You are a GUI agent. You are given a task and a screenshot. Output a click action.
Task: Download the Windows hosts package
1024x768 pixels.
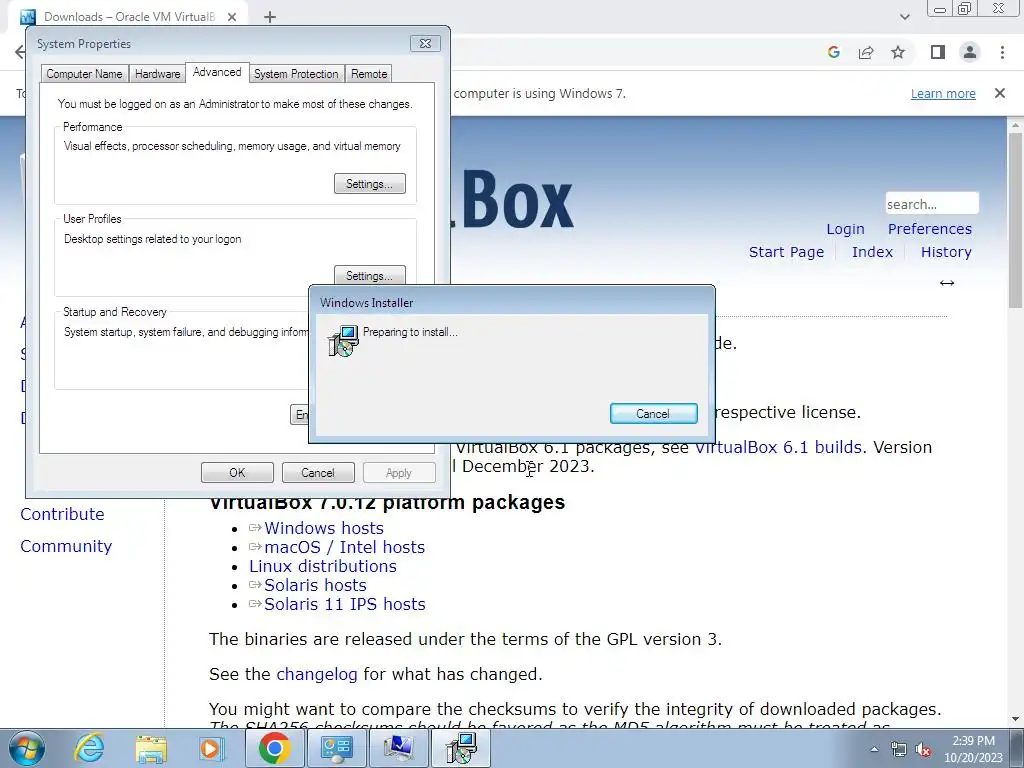324,528
